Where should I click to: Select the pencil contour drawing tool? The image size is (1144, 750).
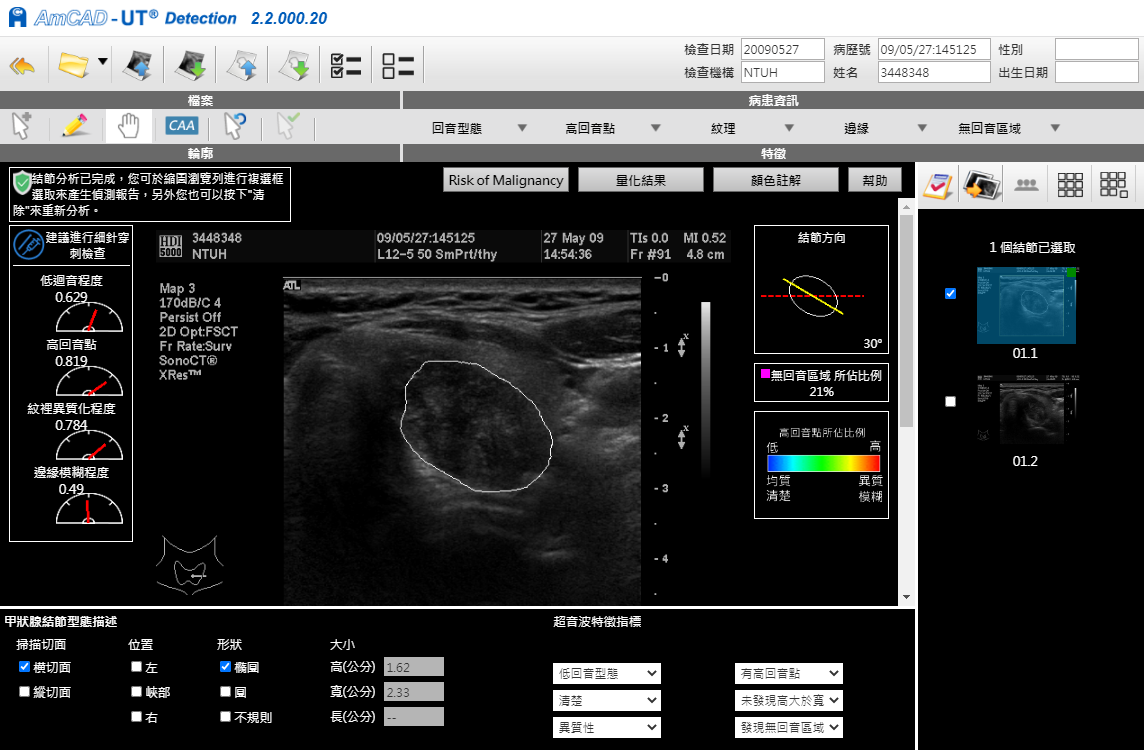point(75,126)
